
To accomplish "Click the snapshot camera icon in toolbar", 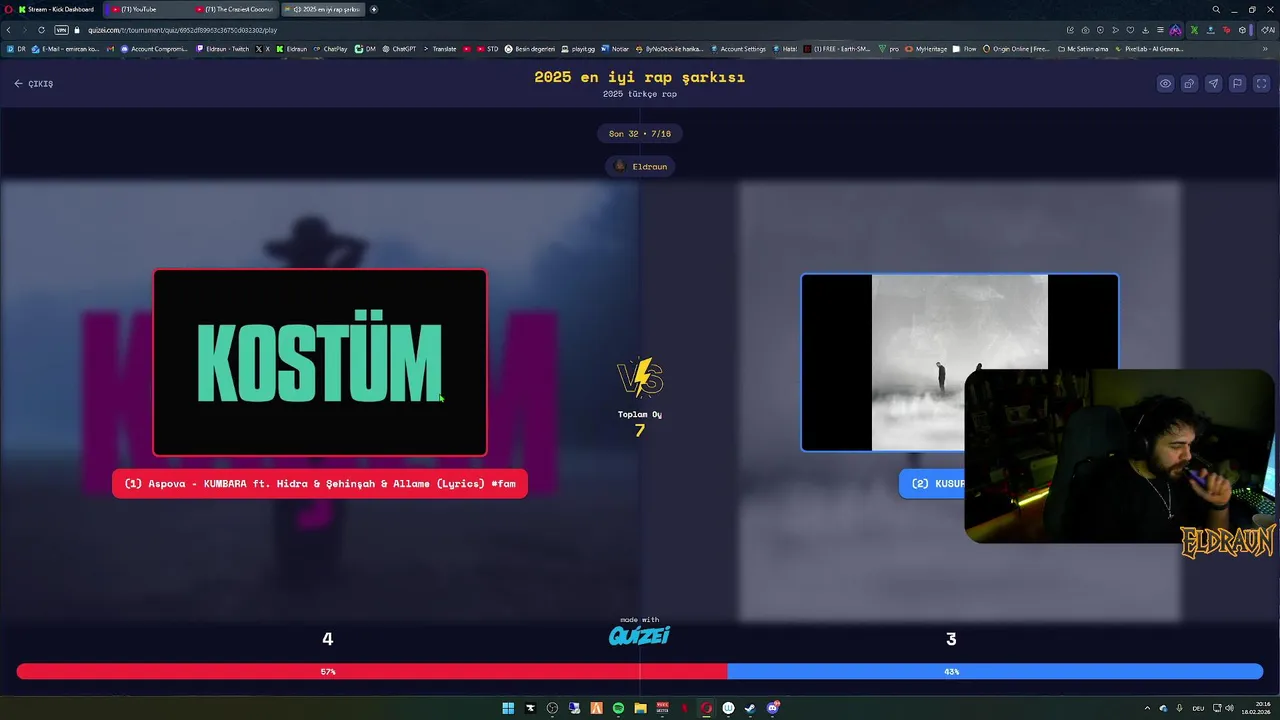I will [1085, 30].
